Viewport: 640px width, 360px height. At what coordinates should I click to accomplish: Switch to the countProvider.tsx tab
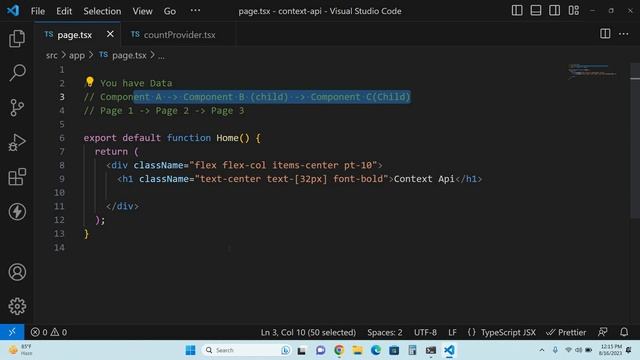[x=179, y=35]
